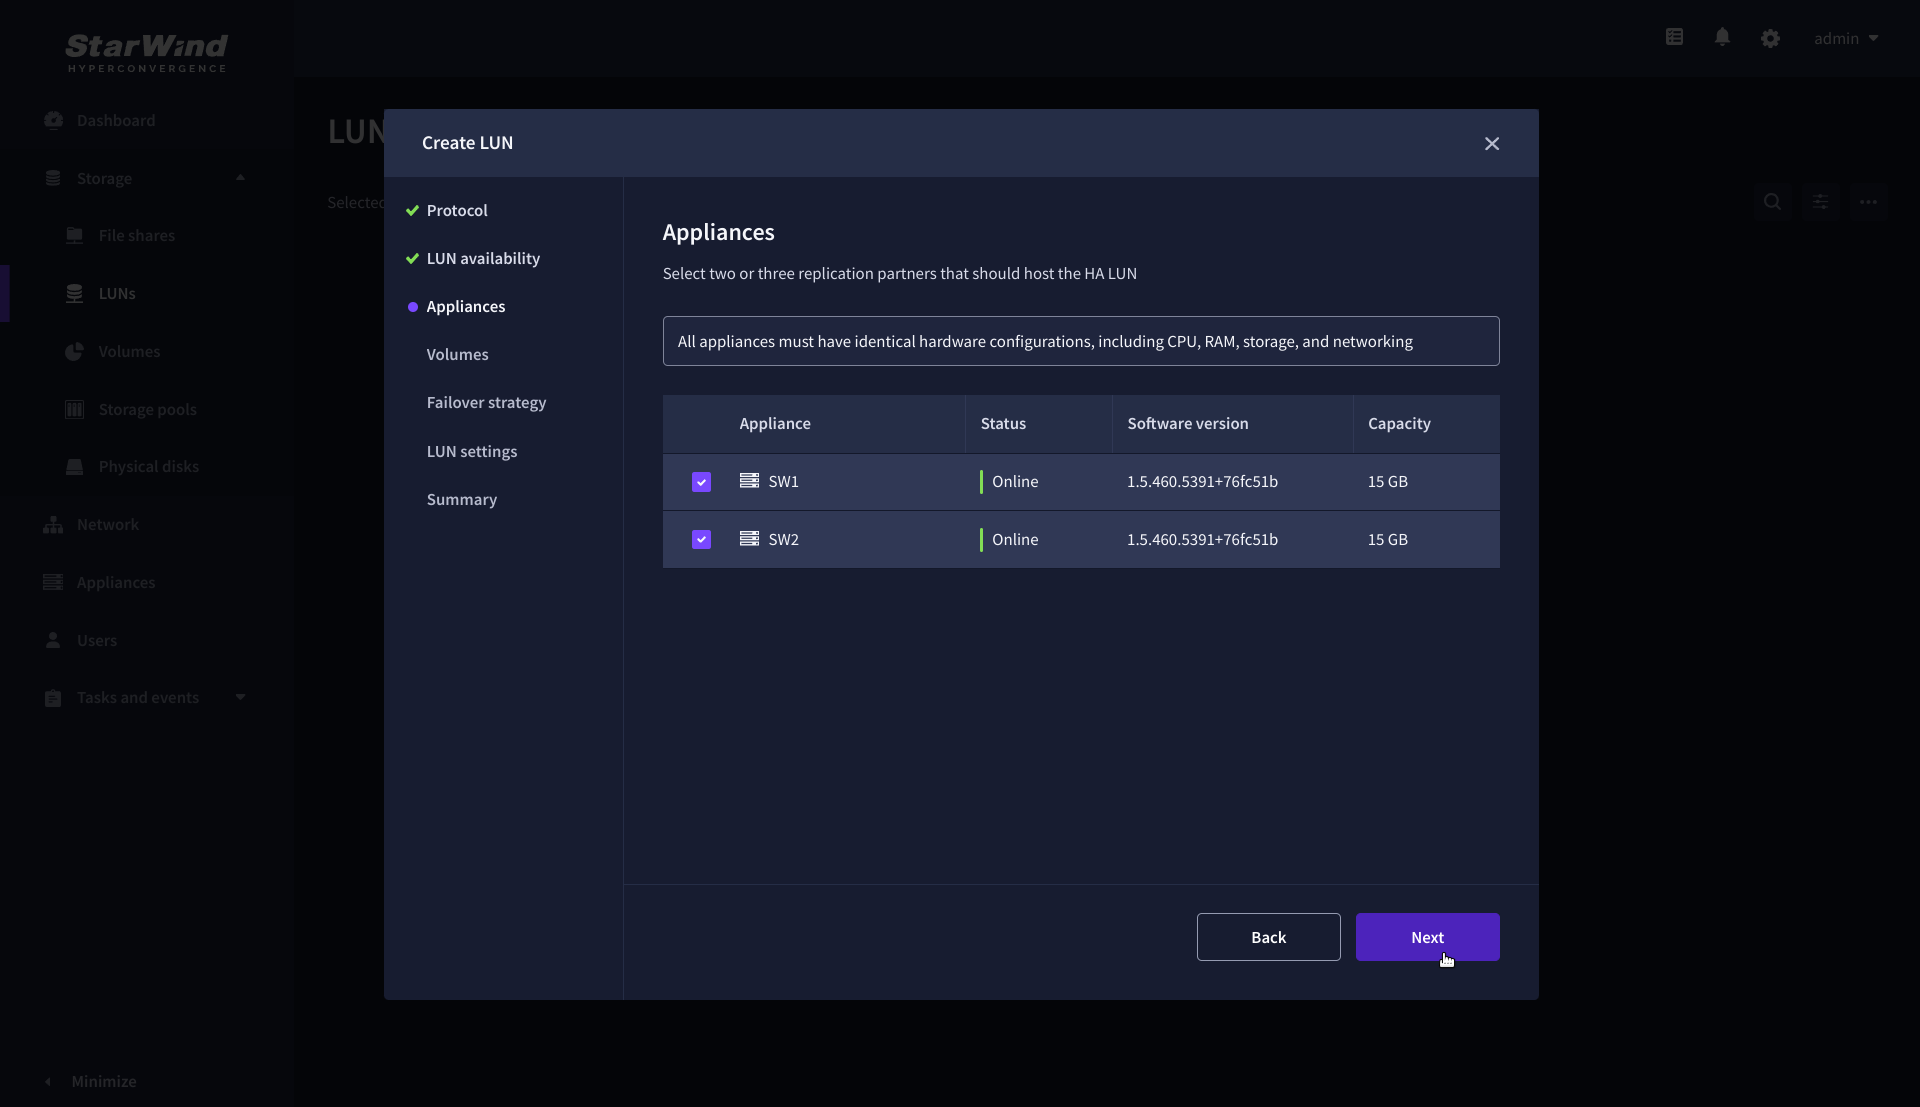The height and width of the screenshot is (1107, 1920).
Task: Select the Appliances wizard step
Action: coord(466,306)
